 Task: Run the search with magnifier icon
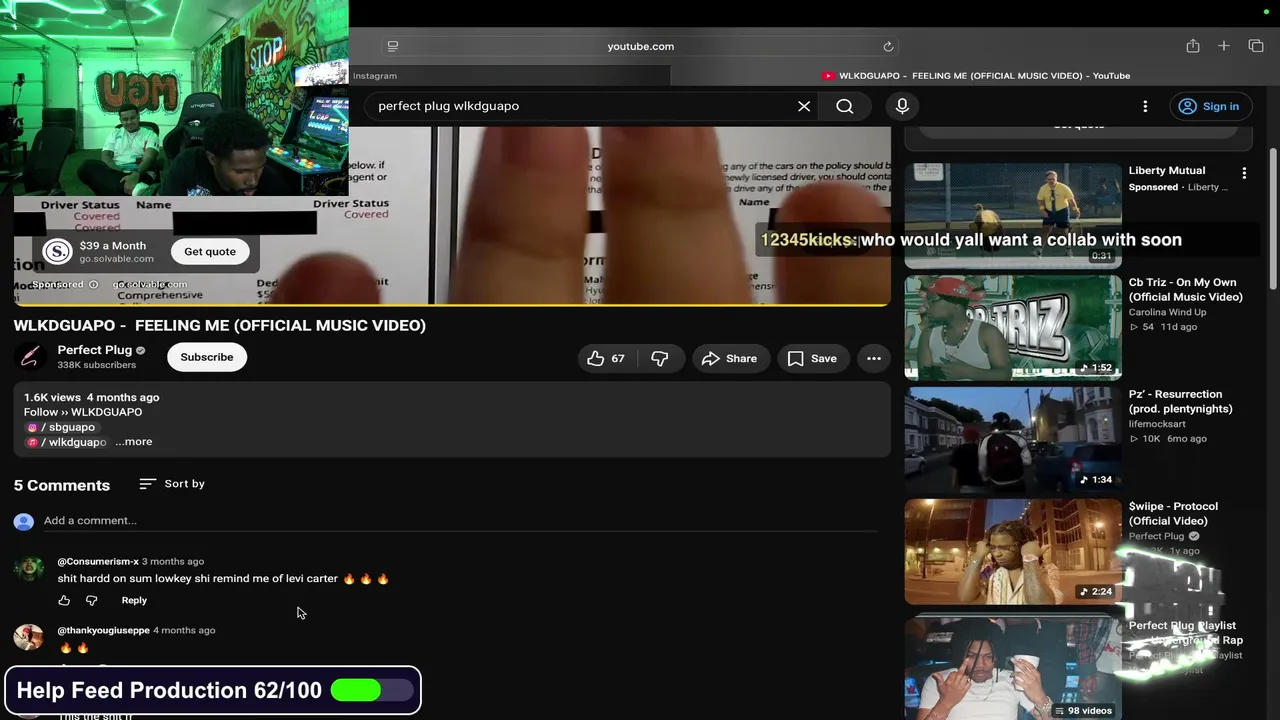coord(845,106)
